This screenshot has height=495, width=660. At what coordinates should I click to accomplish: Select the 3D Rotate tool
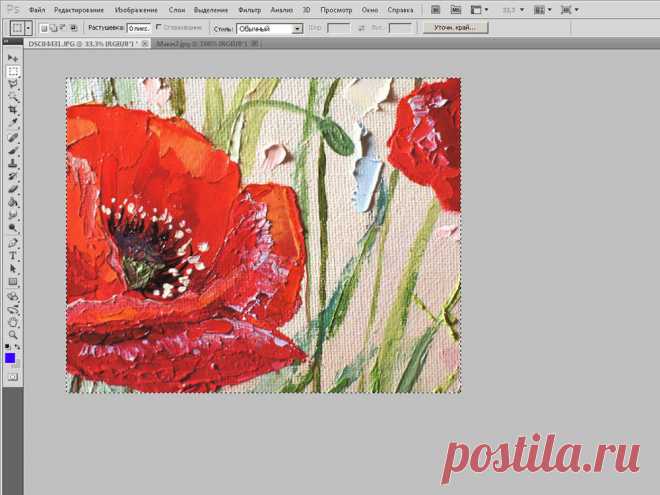[x=13, y=297]
